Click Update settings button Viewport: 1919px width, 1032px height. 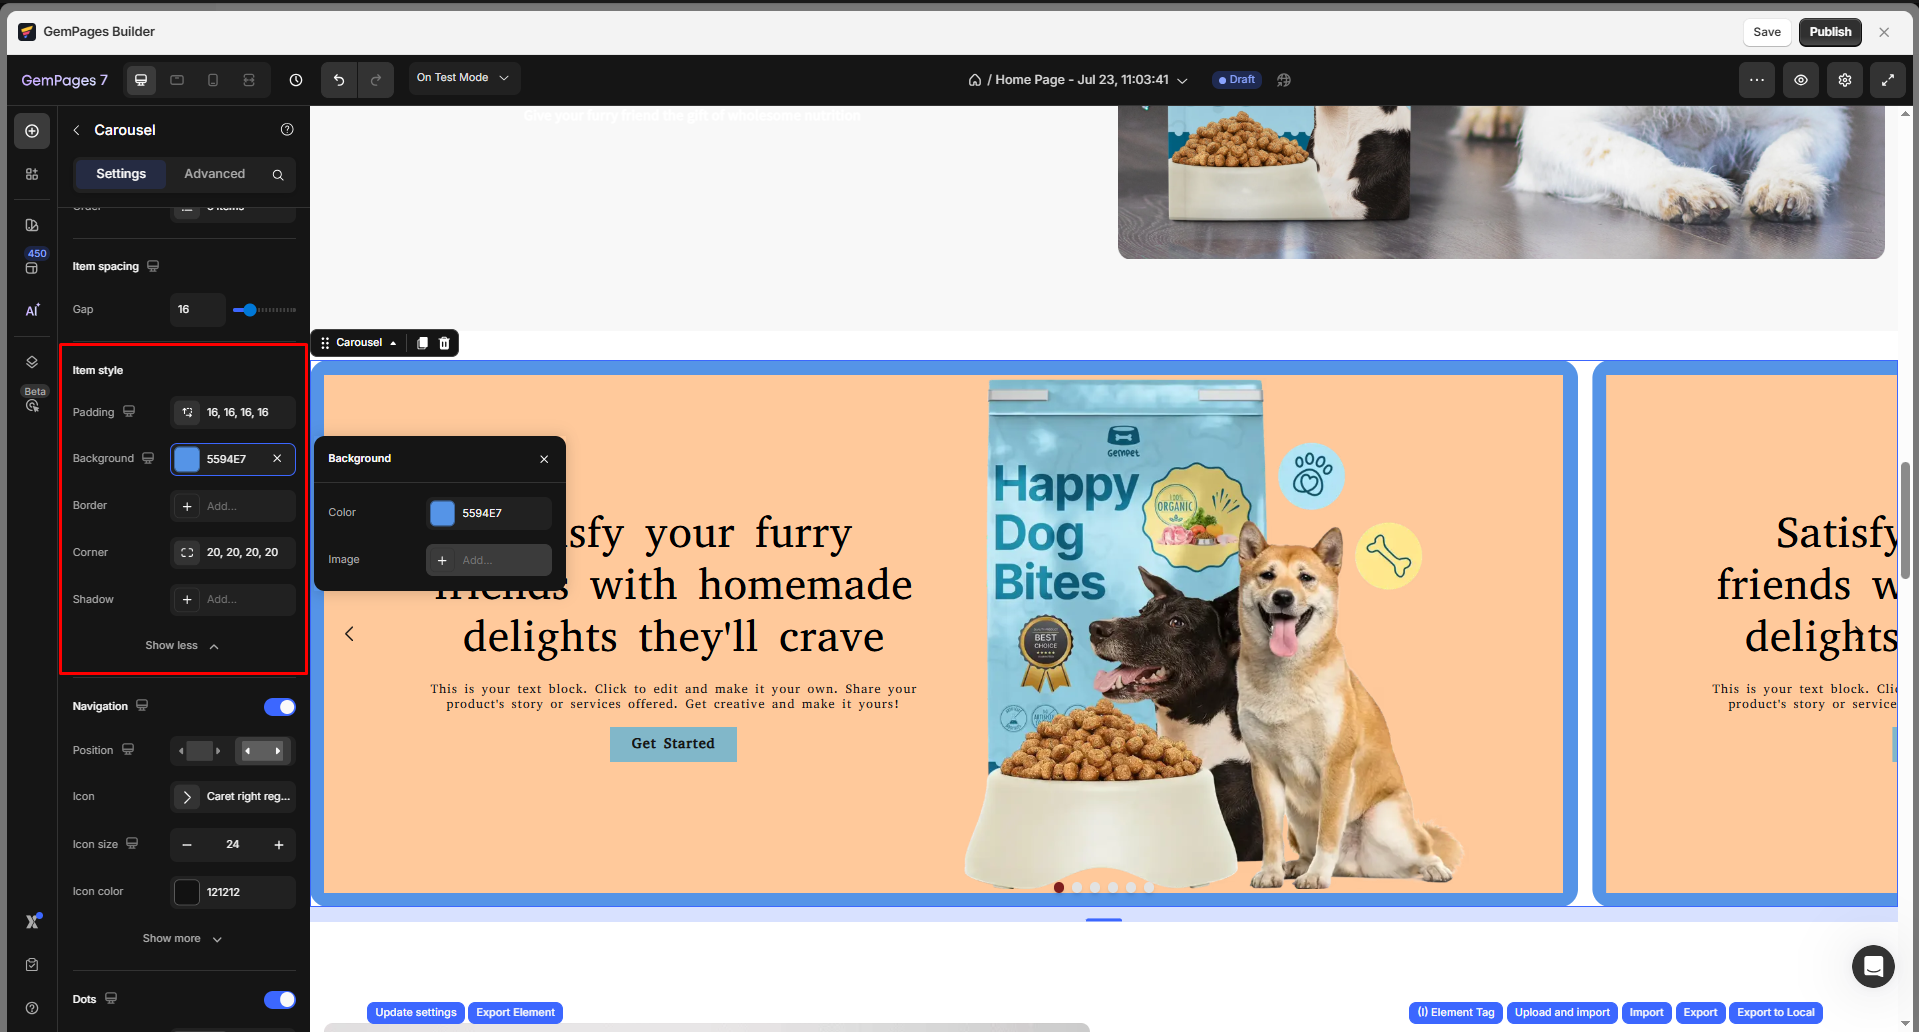tap(416, 1013)
